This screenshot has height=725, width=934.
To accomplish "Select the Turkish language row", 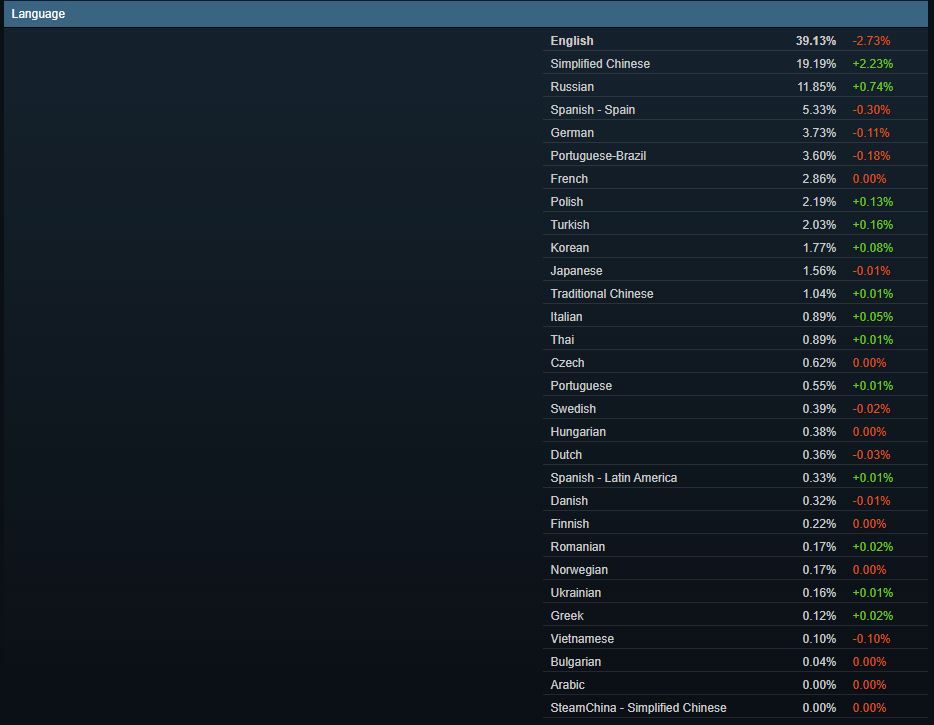I will click(735, 225).
